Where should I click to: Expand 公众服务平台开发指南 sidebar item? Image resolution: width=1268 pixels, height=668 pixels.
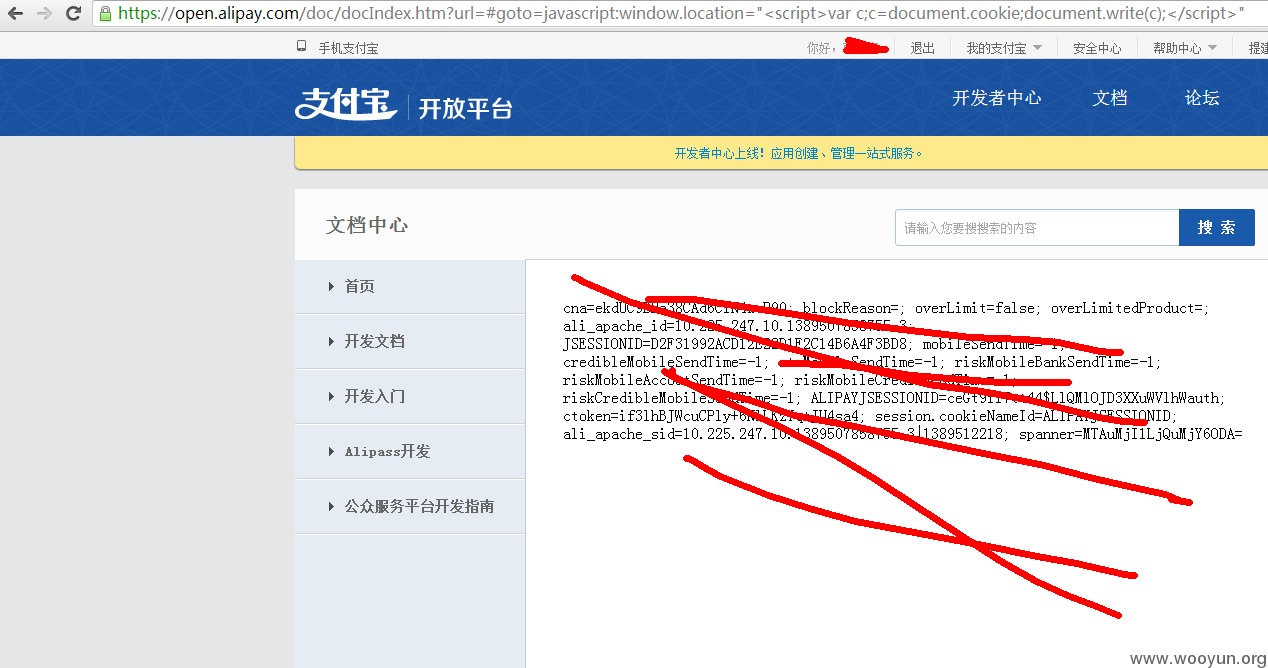point(410,506)
